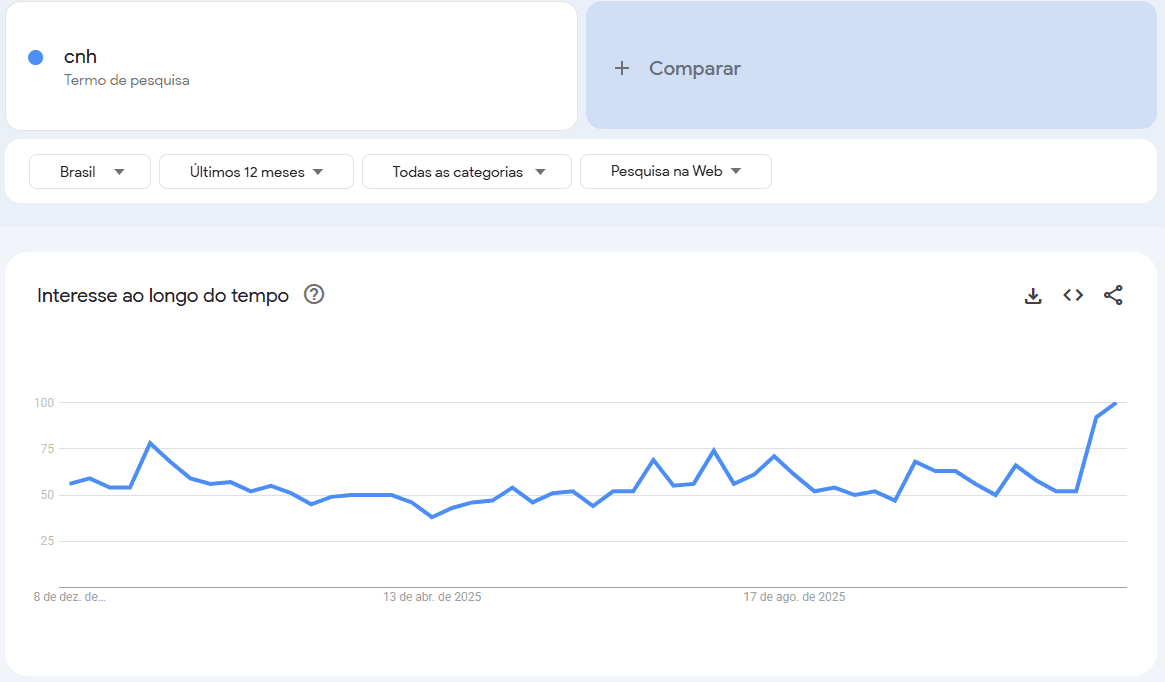Click the share icon for the chart

(x=1113, y=295)
